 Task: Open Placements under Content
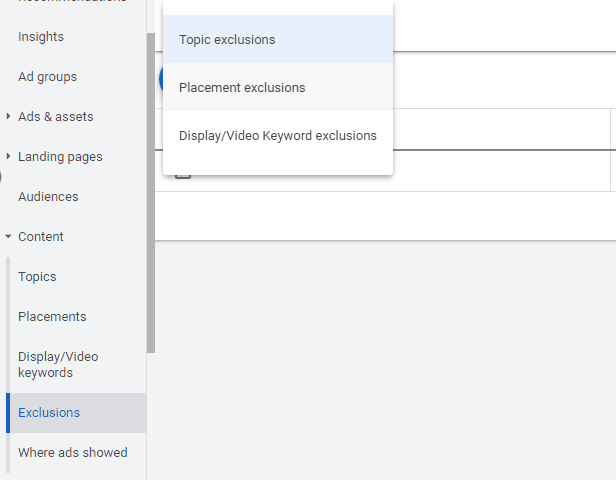coord(52,317)
